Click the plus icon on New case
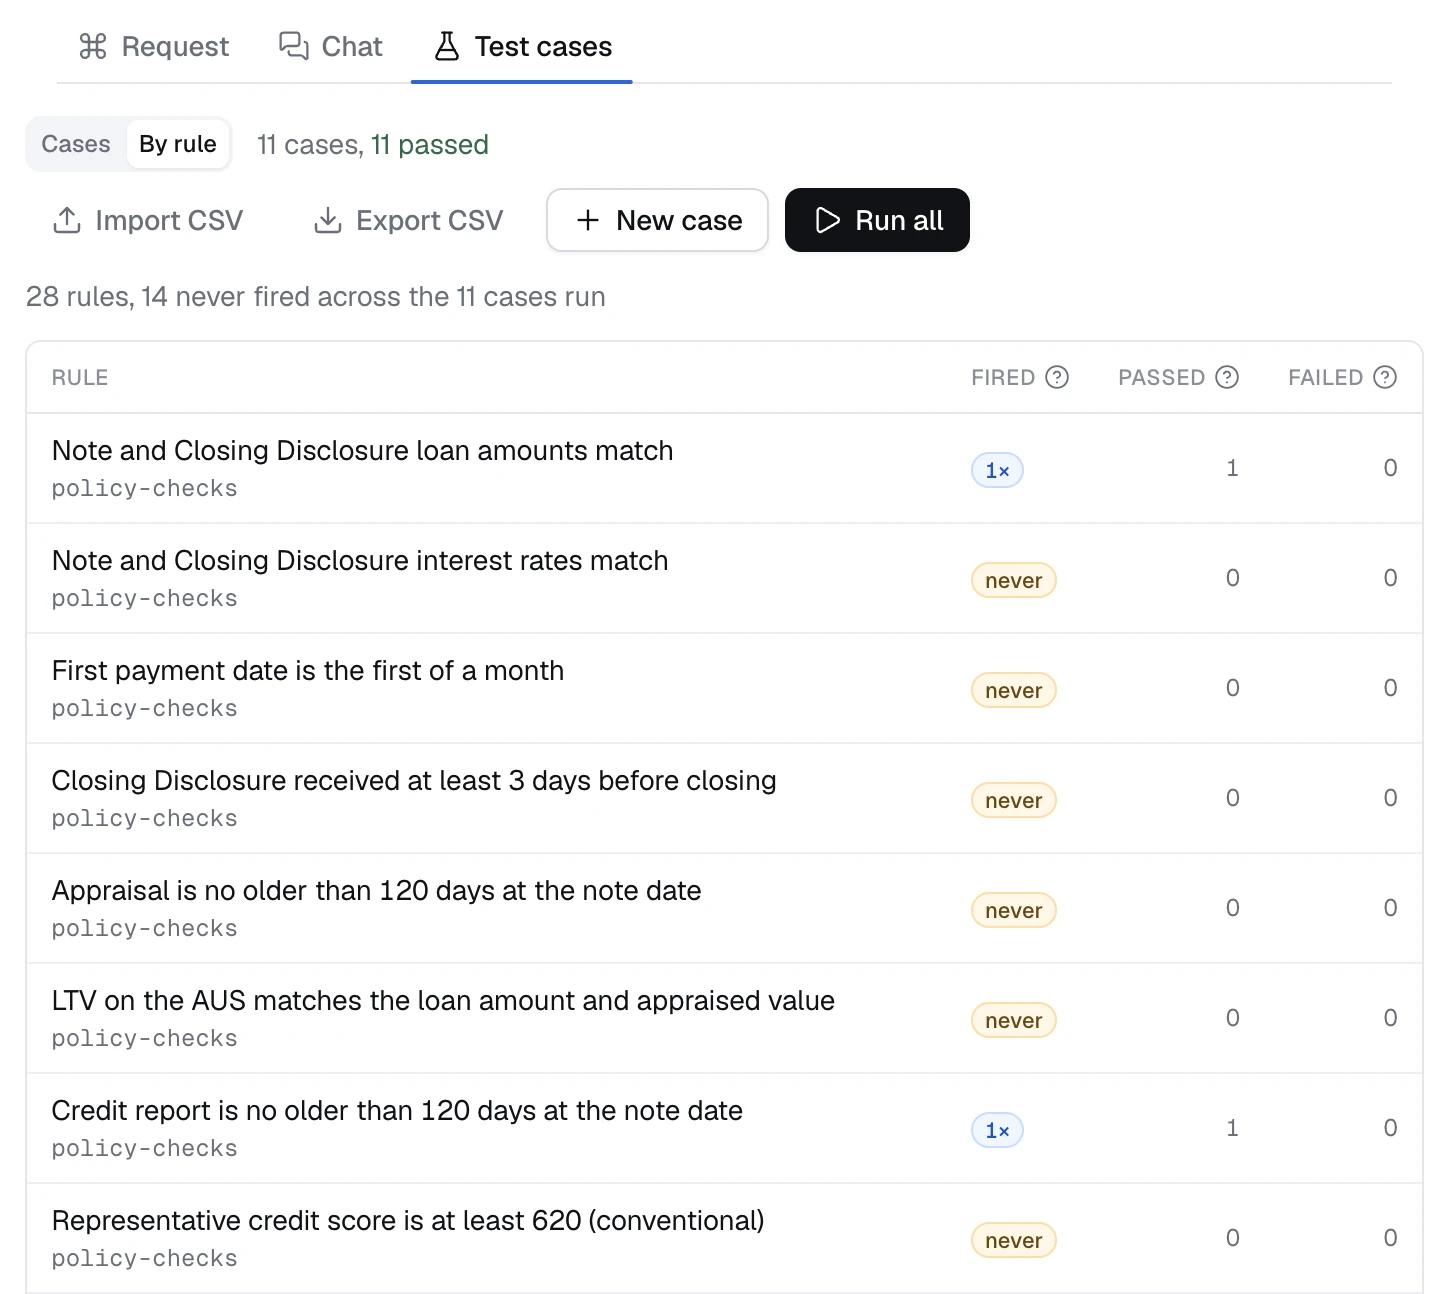 click(x=588, y=220)
